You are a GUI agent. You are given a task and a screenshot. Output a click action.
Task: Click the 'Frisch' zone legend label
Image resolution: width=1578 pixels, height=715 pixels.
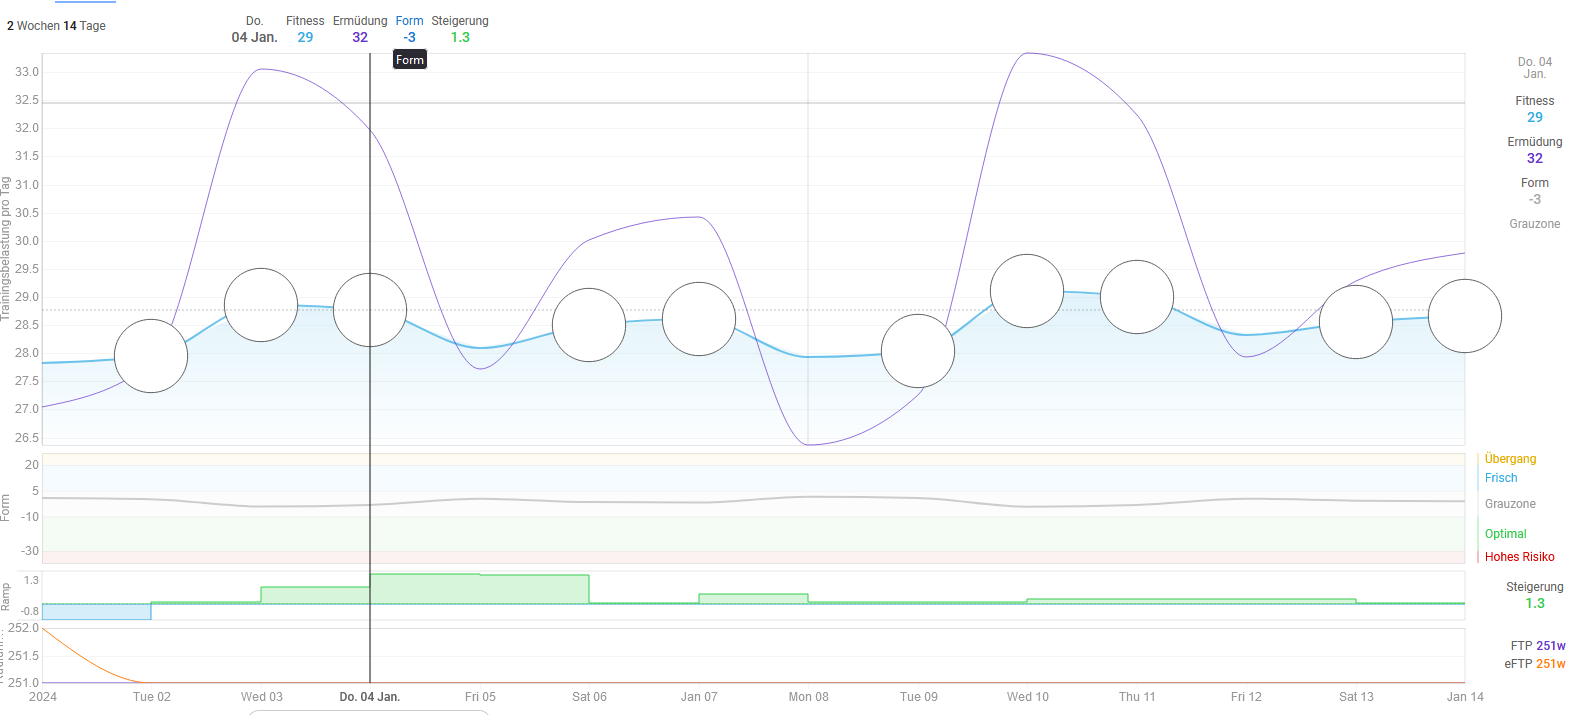(x=1501, y=478)
